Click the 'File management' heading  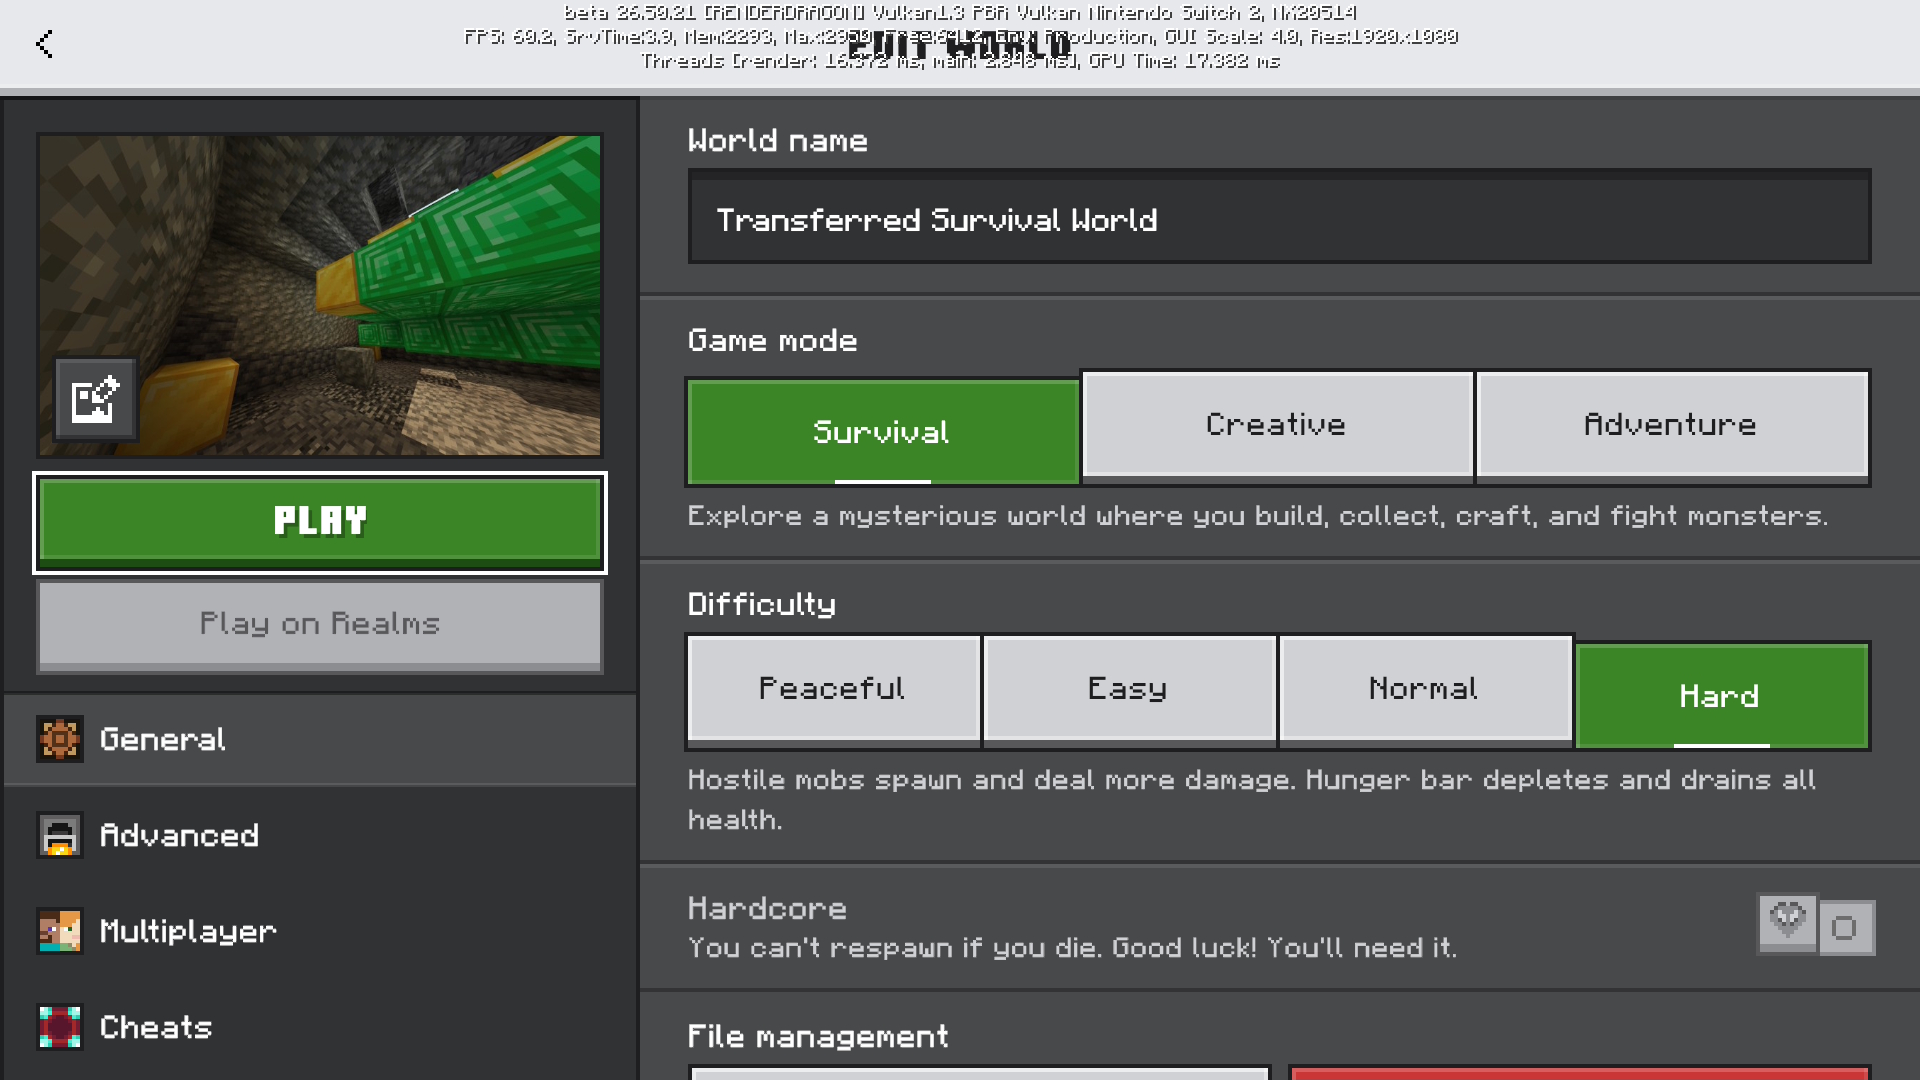coord(818,1036)
